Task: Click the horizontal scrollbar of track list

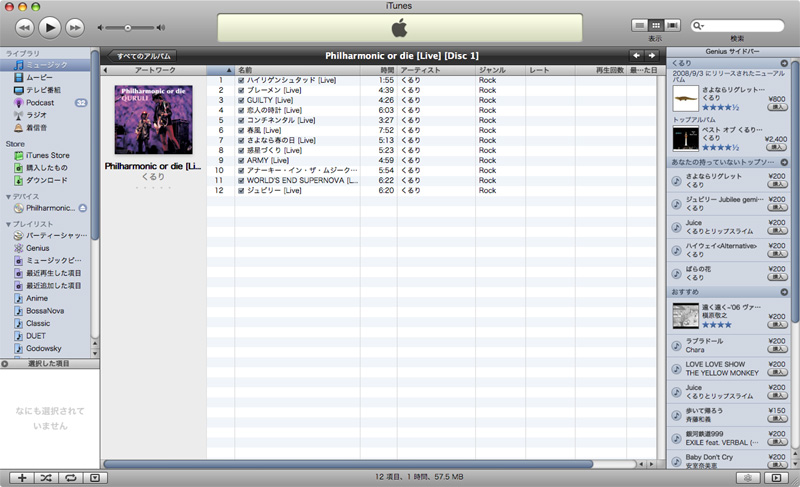Action: [348, 464]
